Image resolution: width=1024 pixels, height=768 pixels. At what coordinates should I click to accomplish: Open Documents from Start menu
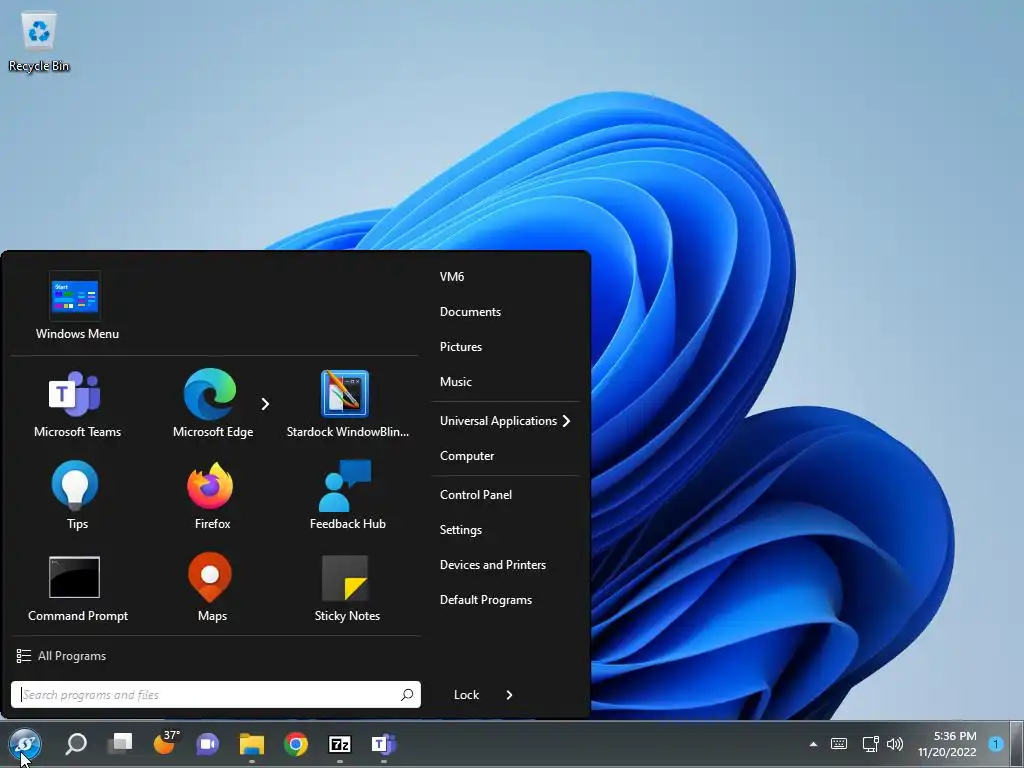pyautogui.click(x=470, y=312)
